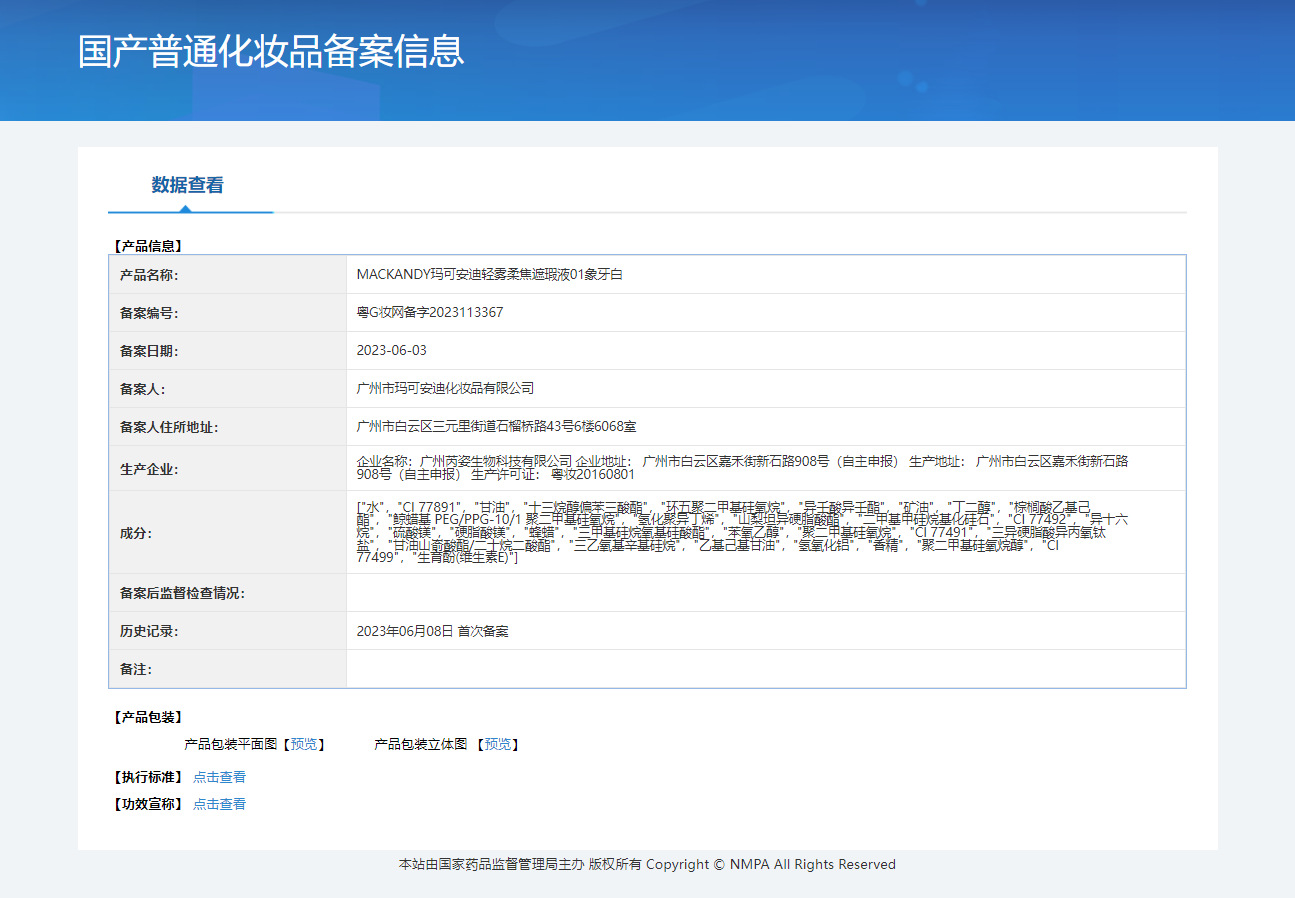Screen dimensions: 1295x898
Task: Click 点击查看 next to 执行标准
Action: point(219,777)
